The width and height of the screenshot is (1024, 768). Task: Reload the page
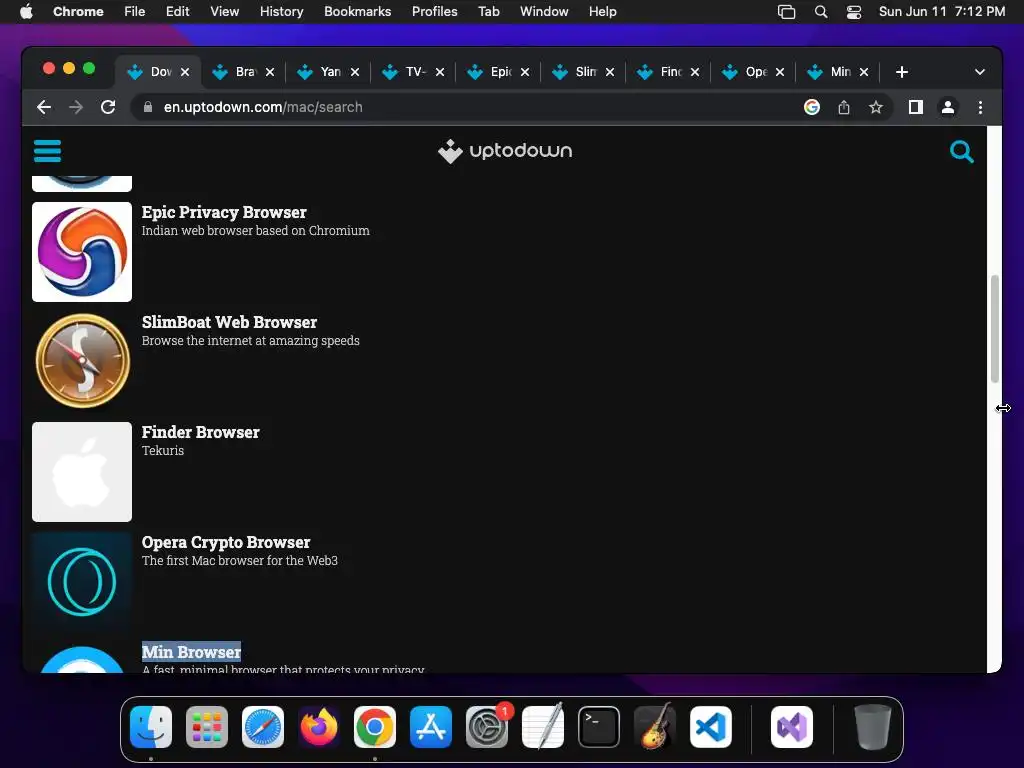pos(108,107)
